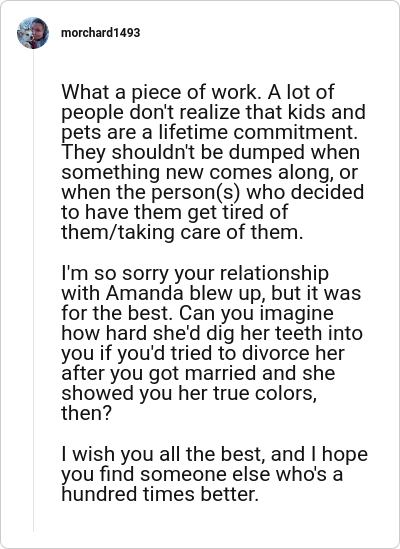Click the phrase "What a piece of work"
This screenshot has width=400, height=549.
point(159,92)
